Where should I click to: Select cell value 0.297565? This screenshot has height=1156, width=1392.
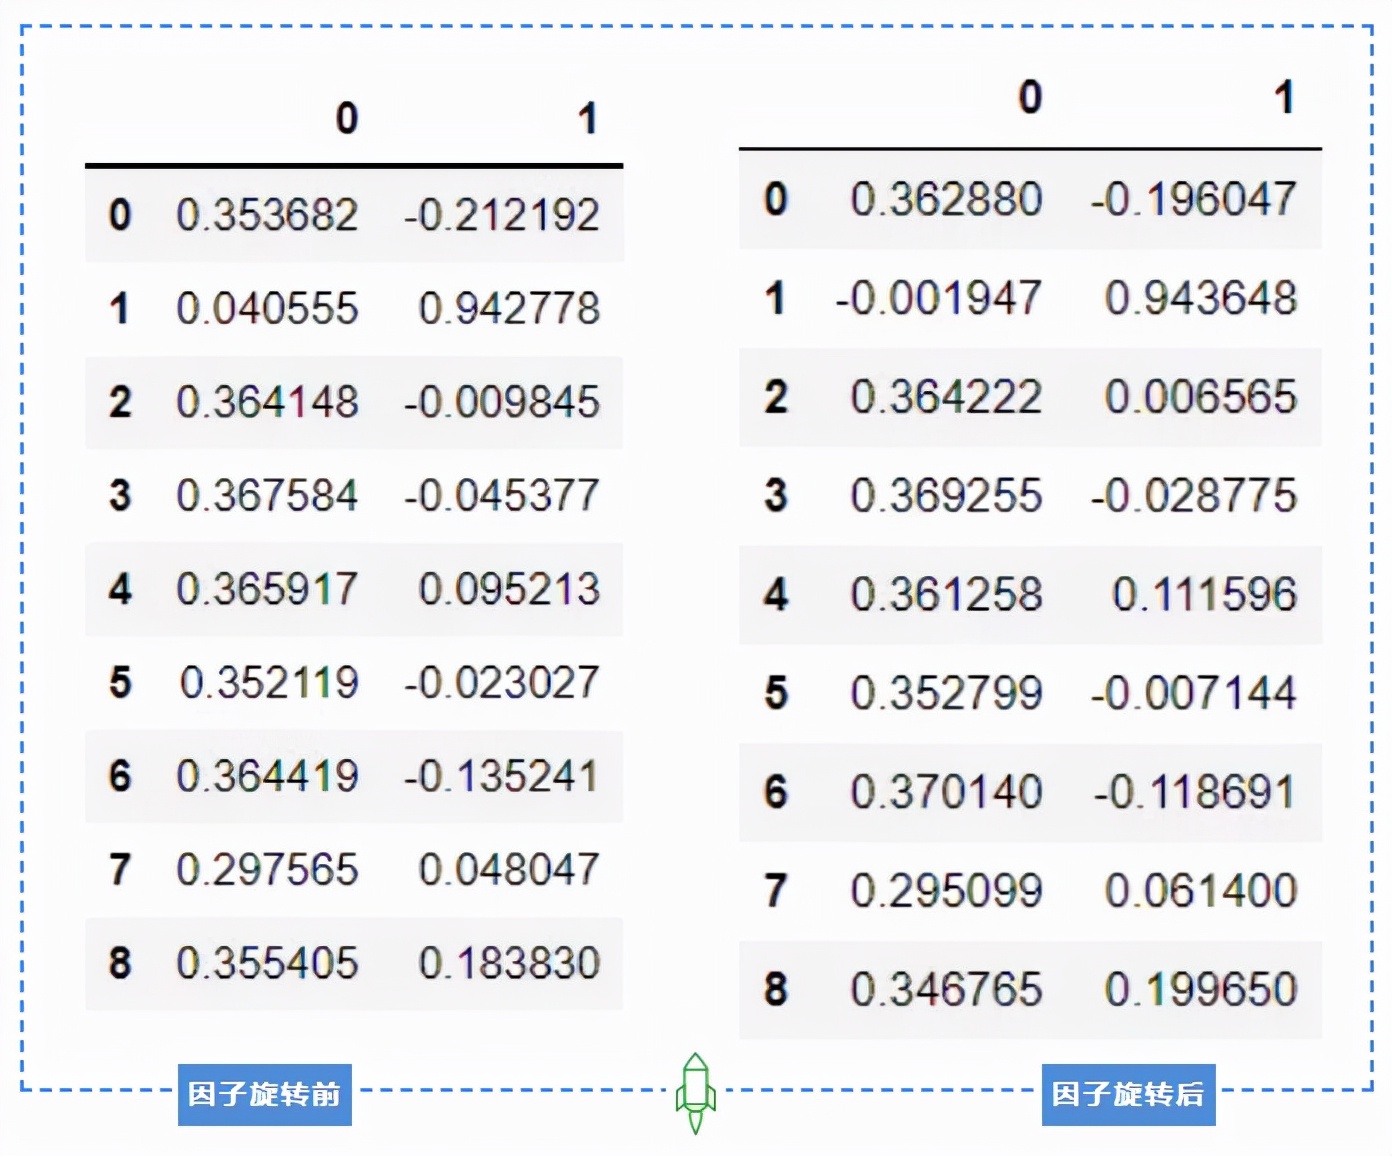(267, 869)
